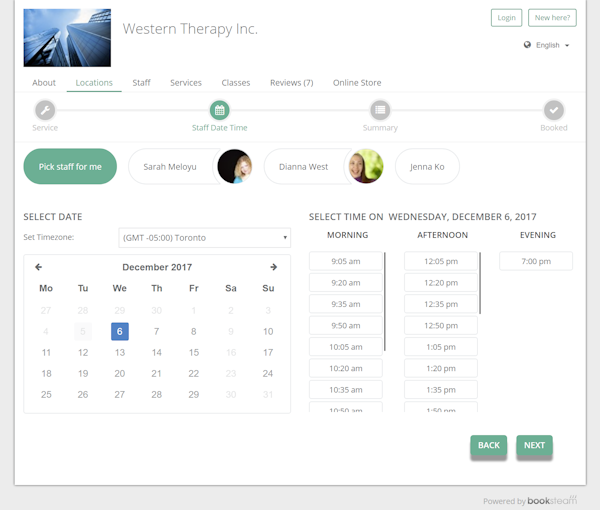Select the 7:00 pm evening slot

coord(536,261)
